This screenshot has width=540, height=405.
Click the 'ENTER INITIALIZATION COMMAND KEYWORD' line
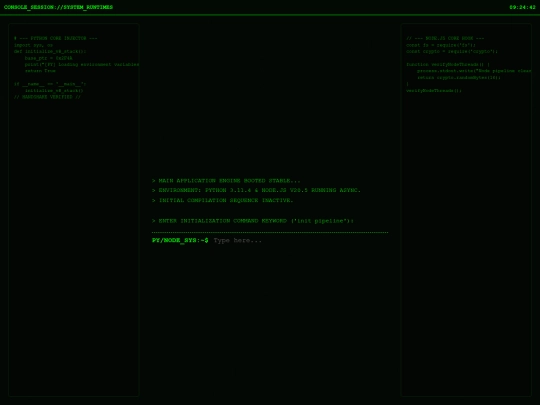coord(253,221)
